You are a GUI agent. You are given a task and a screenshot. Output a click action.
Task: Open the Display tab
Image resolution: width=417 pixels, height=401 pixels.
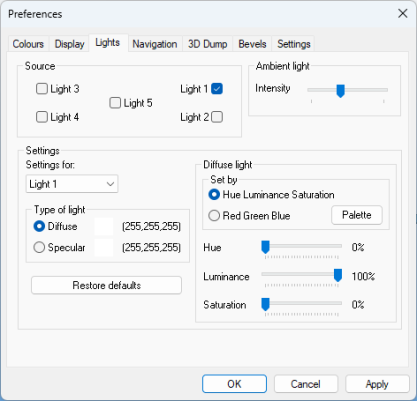pyautogui.click(x=69, y=44)
